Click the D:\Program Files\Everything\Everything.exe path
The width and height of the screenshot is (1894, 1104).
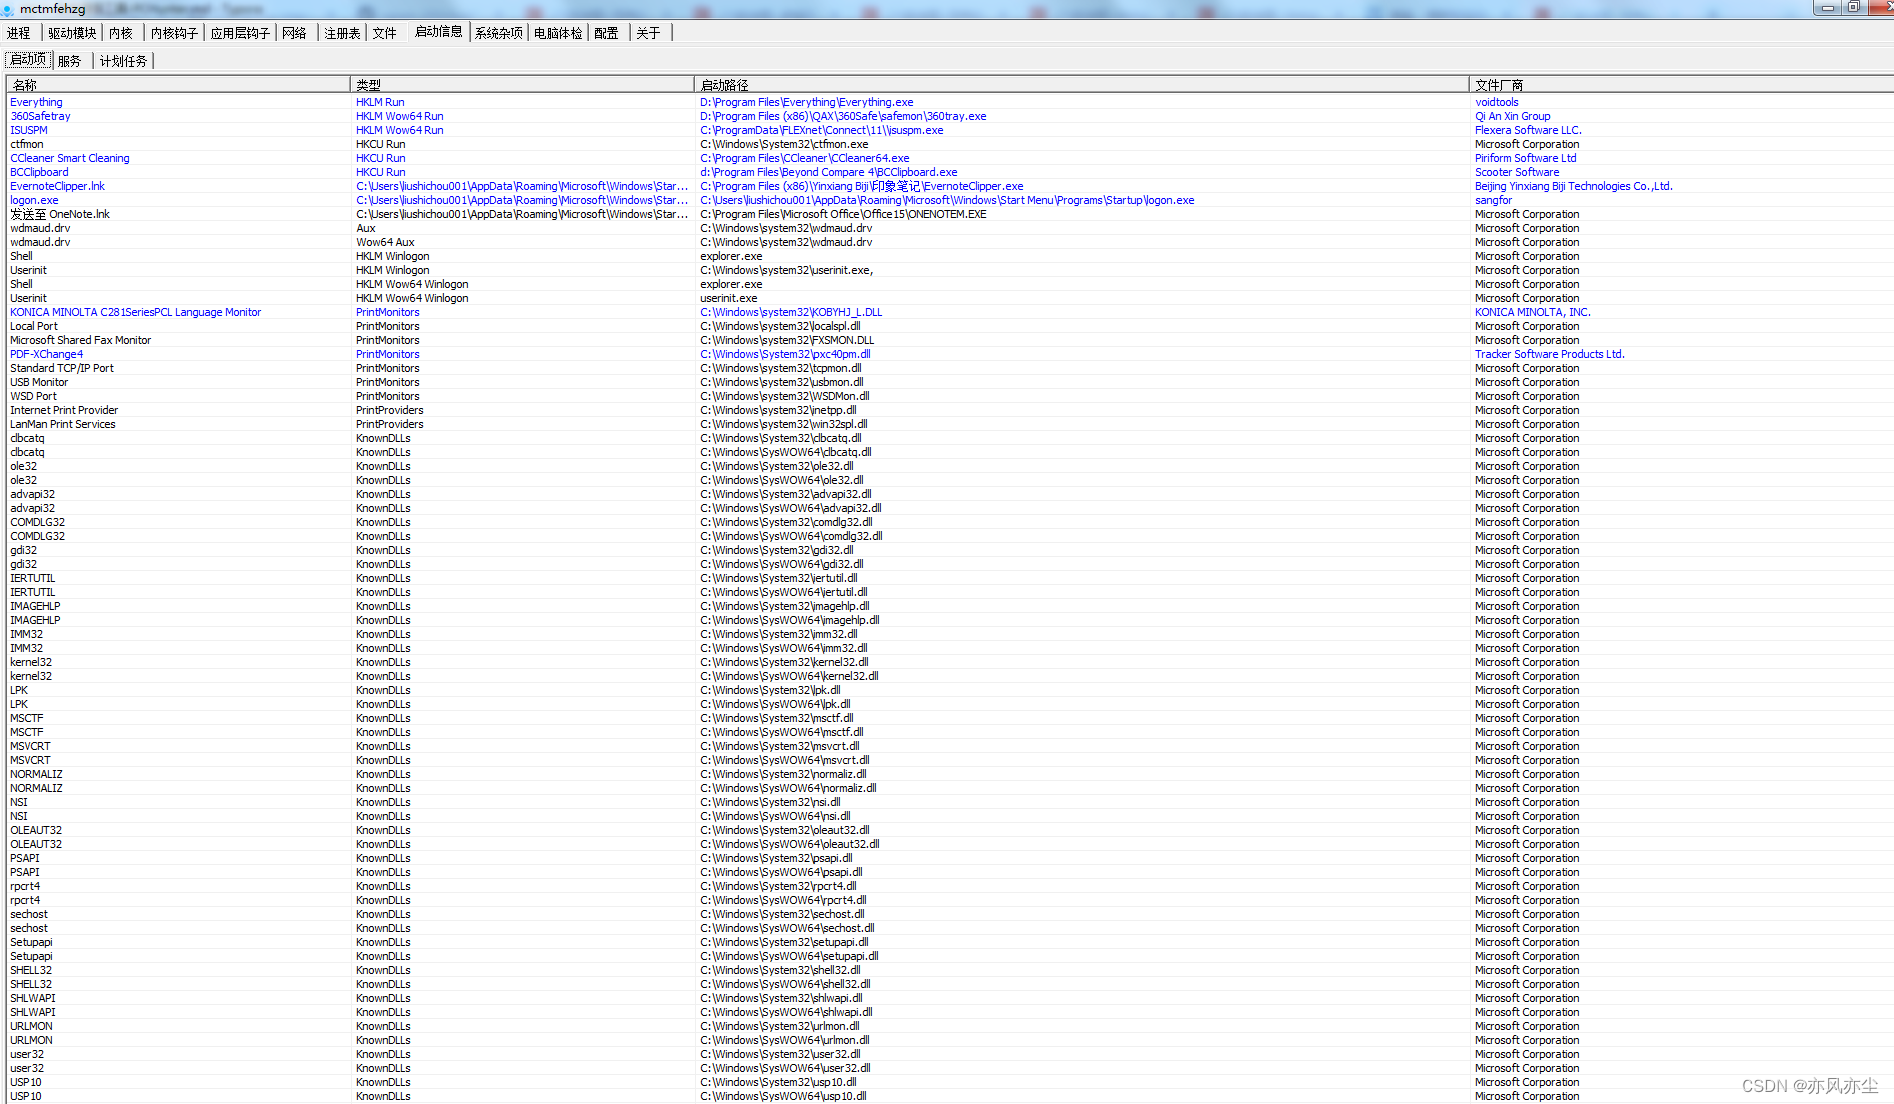(806, 102)
